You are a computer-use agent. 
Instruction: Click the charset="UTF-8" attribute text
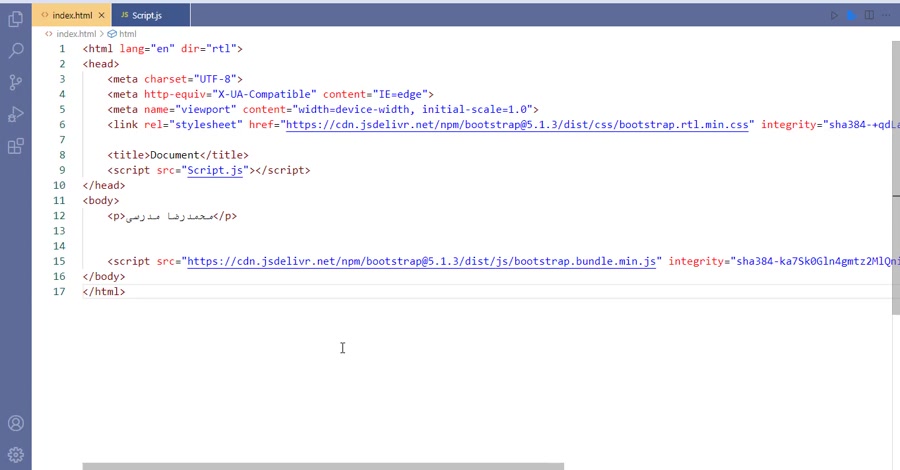(x=190, y=79)
